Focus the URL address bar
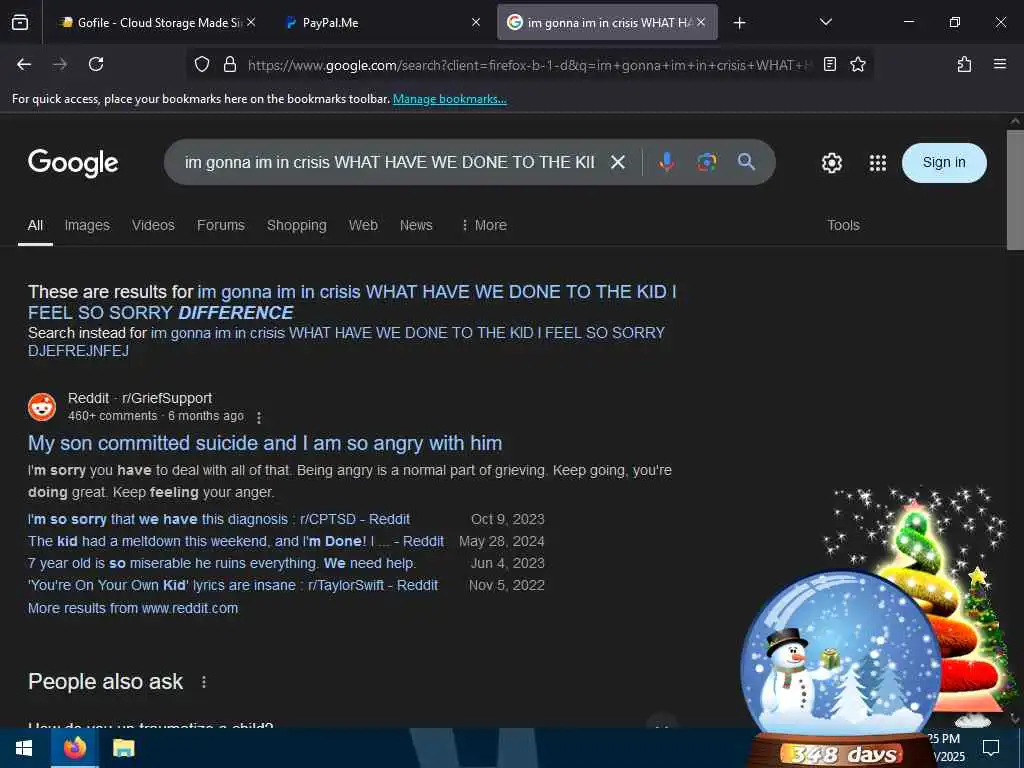Screen dimensions: 1024x768 point(529,65)
